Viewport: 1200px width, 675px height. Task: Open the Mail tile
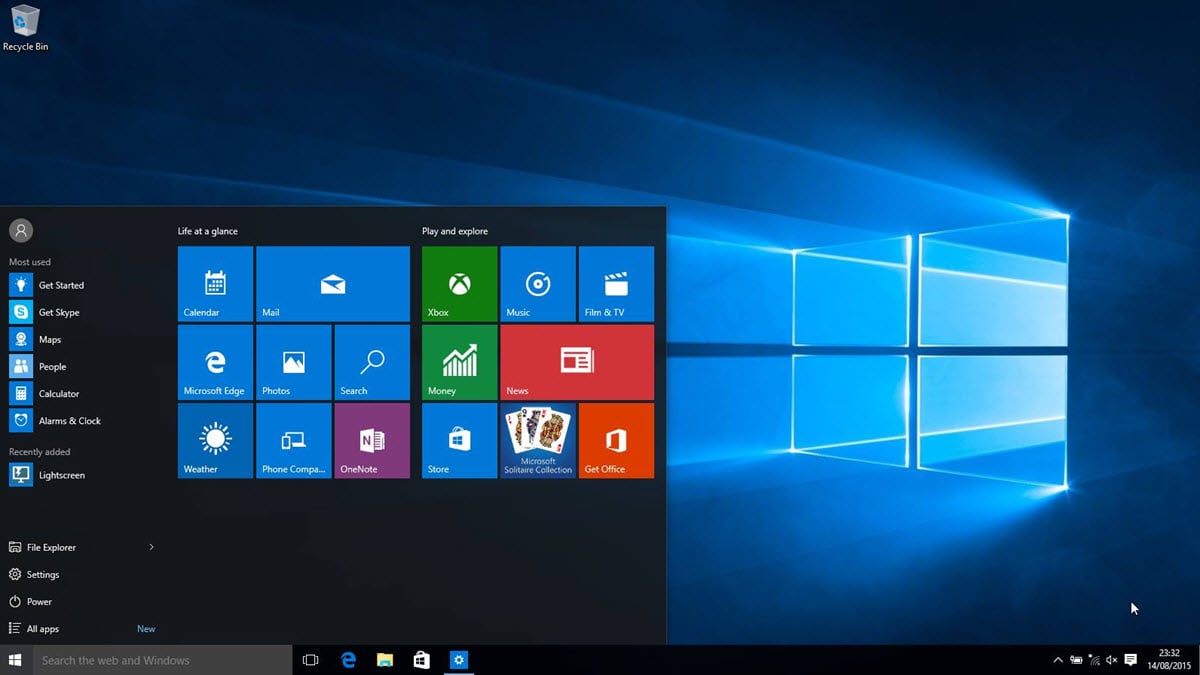point(333,284)
